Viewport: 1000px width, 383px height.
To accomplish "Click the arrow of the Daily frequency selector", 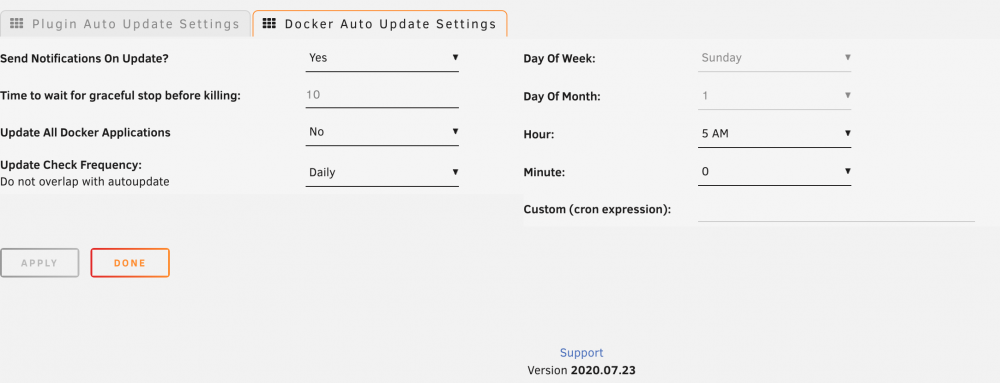I will (x=455, y=171).
